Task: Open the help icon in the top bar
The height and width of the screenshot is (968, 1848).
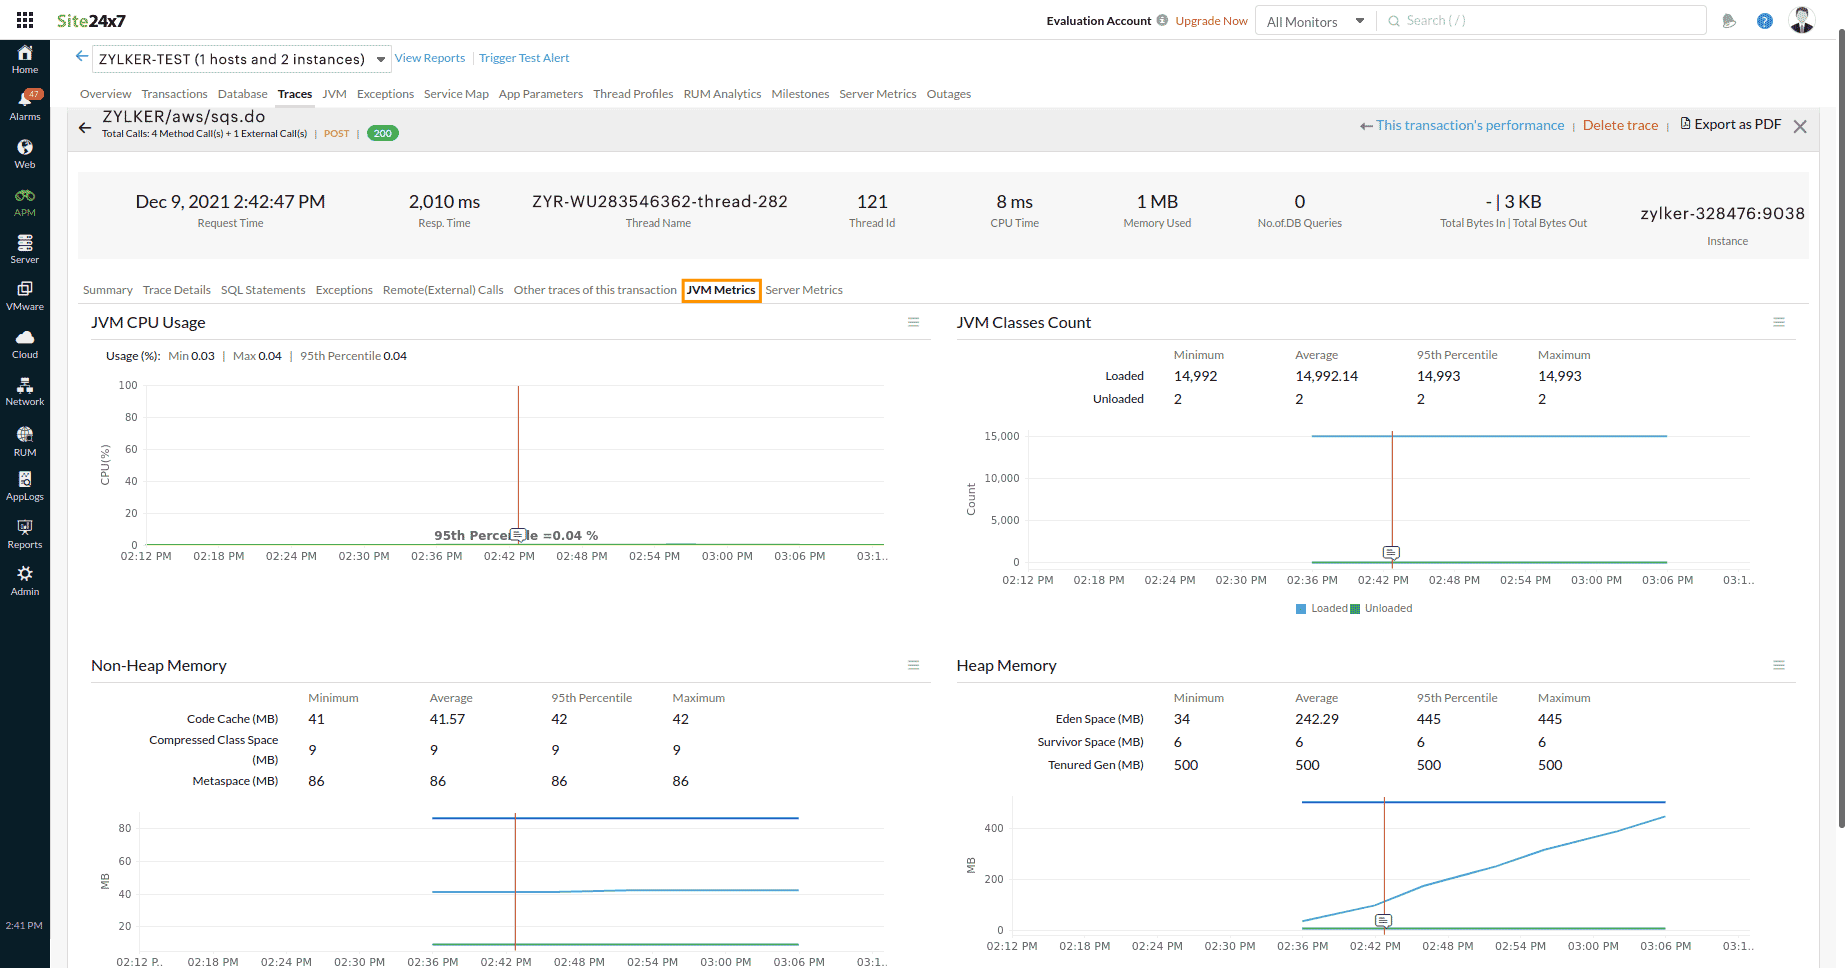Action: click(x=1764, y=20)
